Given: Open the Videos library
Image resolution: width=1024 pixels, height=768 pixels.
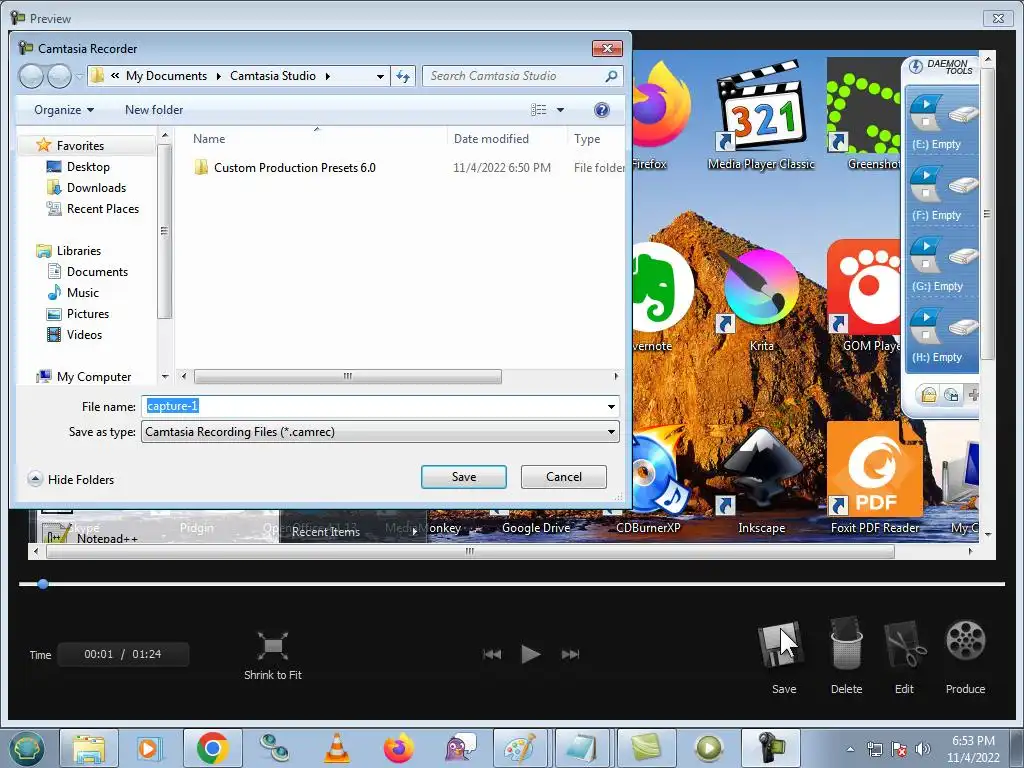Looking at the screenshot, I should click(x=84, y=334).
